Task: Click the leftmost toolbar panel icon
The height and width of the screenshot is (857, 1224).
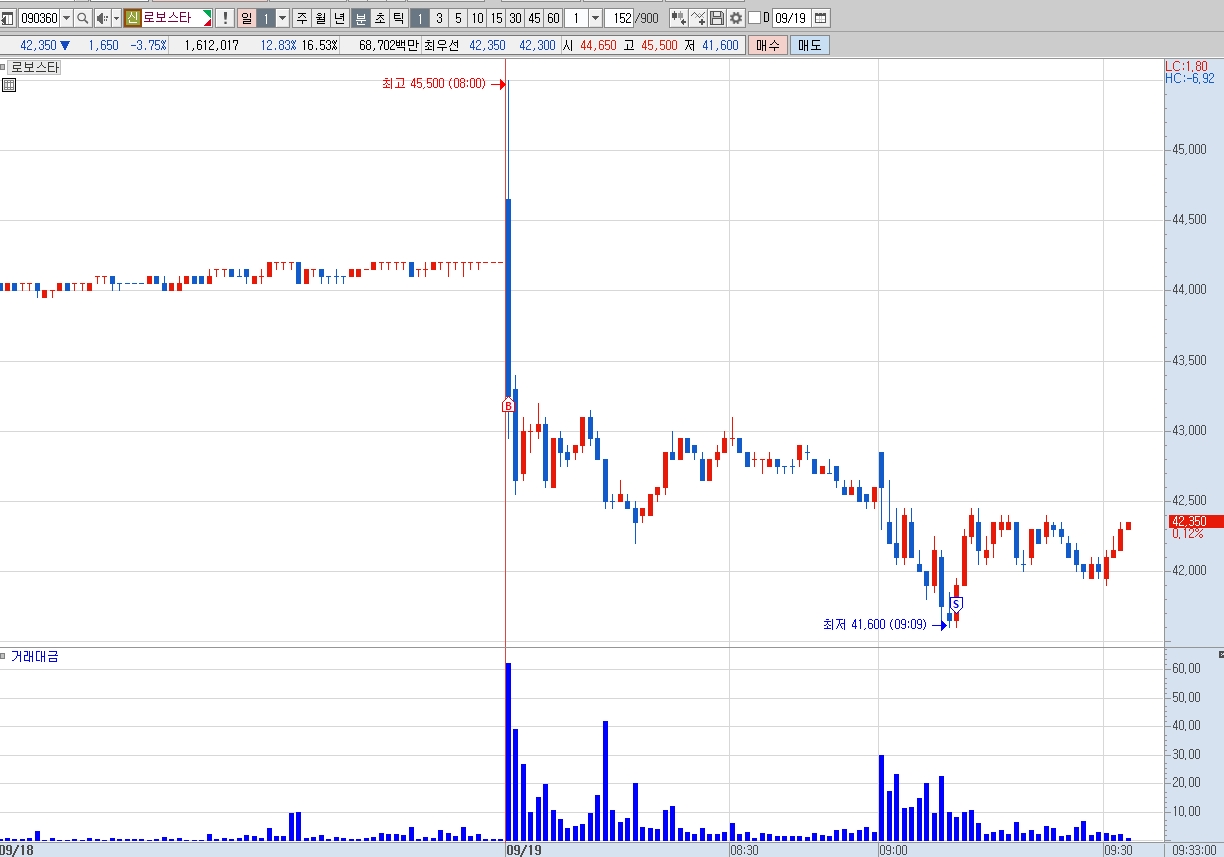Action: (x=8, y=18)
